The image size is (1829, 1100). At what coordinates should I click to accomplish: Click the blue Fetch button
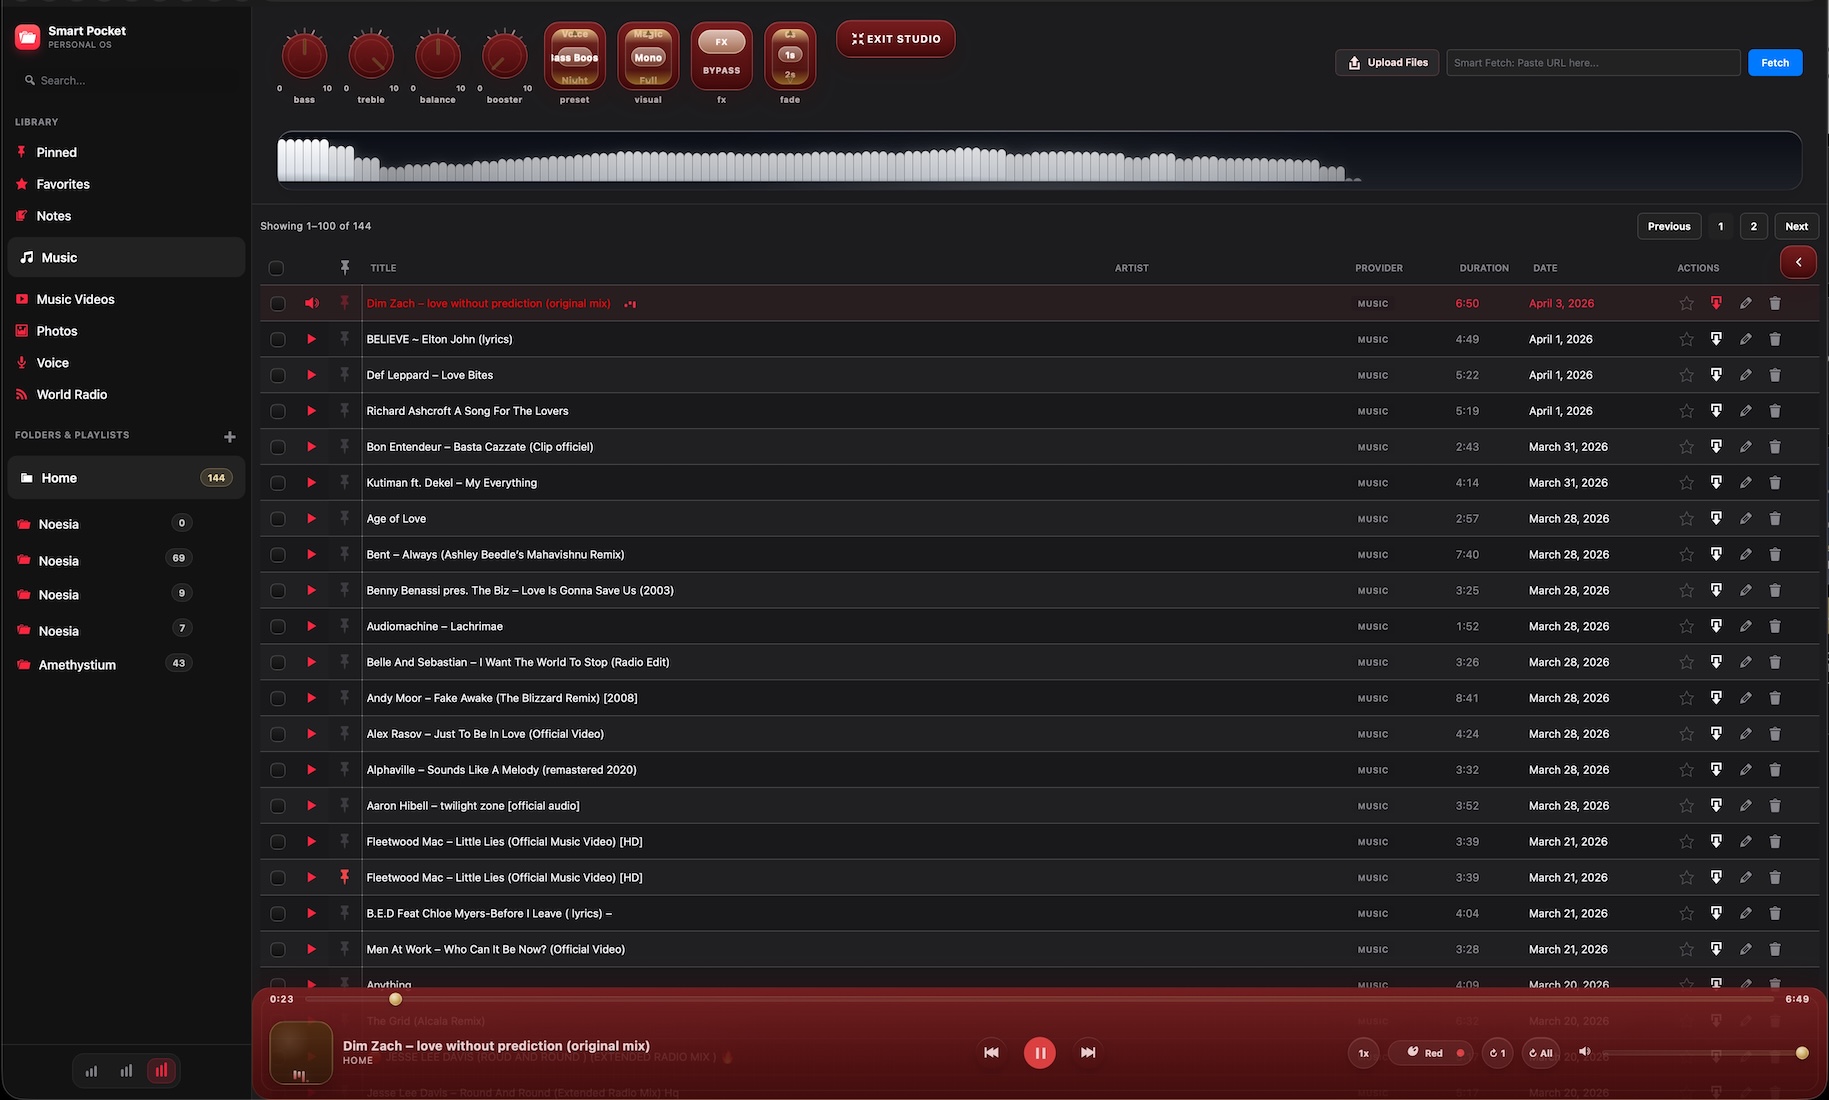click(1775, 62)
